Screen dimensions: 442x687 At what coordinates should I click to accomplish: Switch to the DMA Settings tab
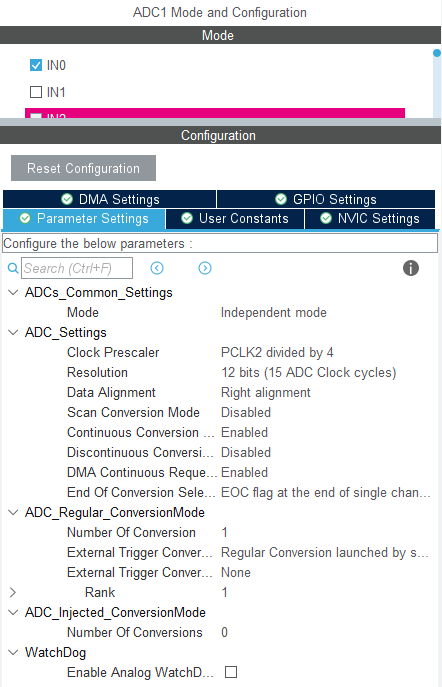(110, 199)
